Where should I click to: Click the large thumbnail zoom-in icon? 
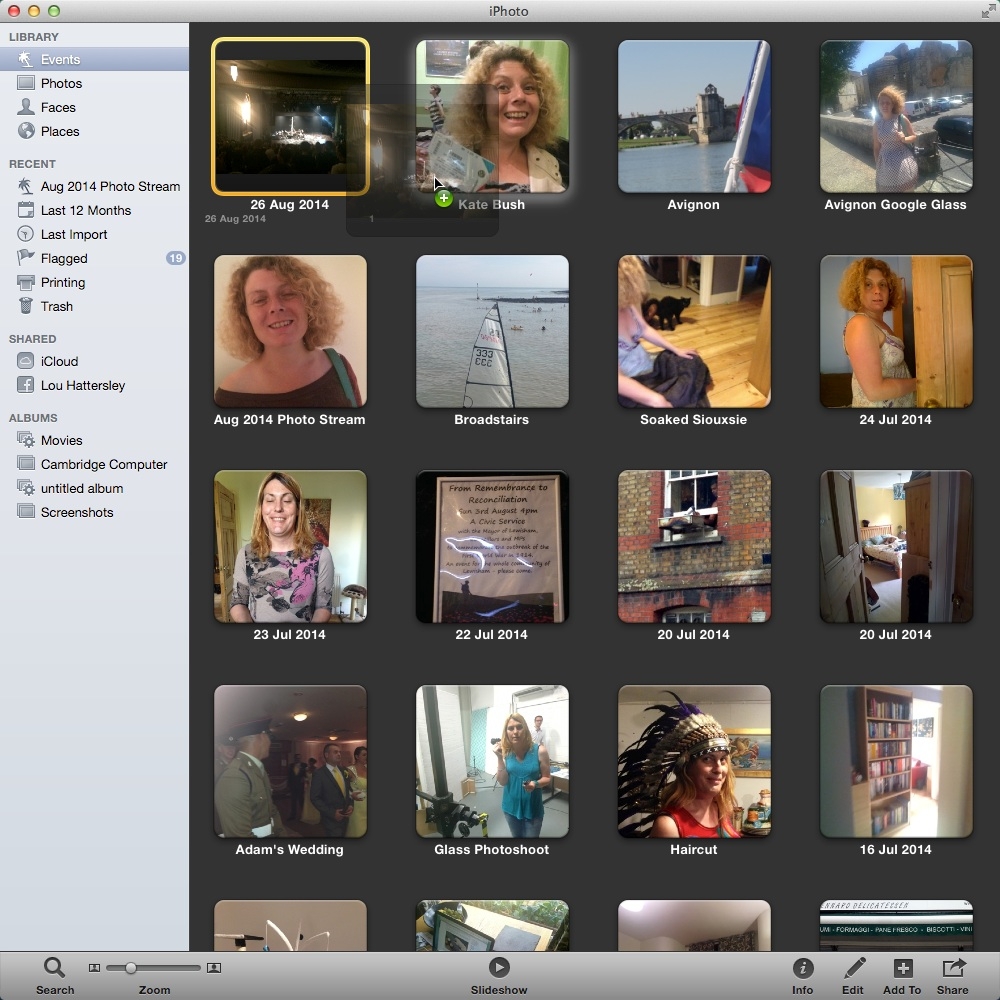pos(214,968)
